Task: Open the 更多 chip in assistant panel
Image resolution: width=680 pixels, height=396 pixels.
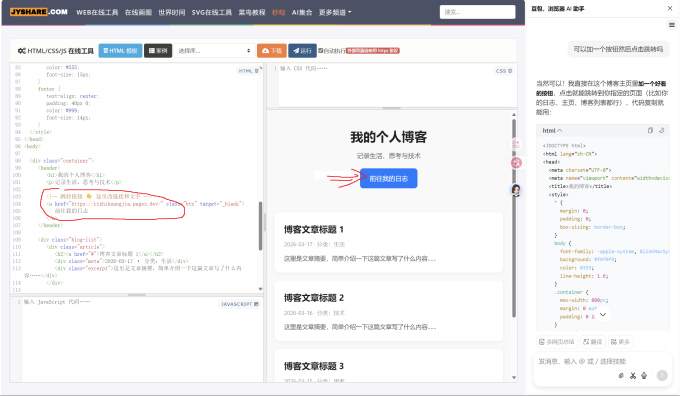Action: [x=620, y=342]
